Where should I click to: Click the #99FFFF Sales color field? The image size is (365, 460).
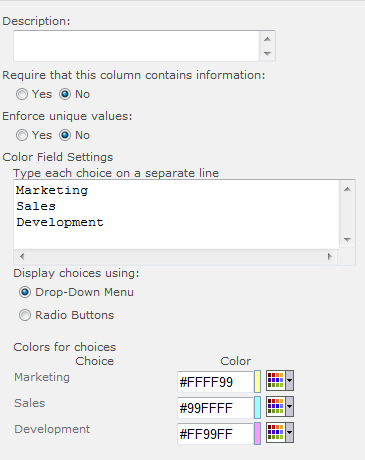click(215, 408)
